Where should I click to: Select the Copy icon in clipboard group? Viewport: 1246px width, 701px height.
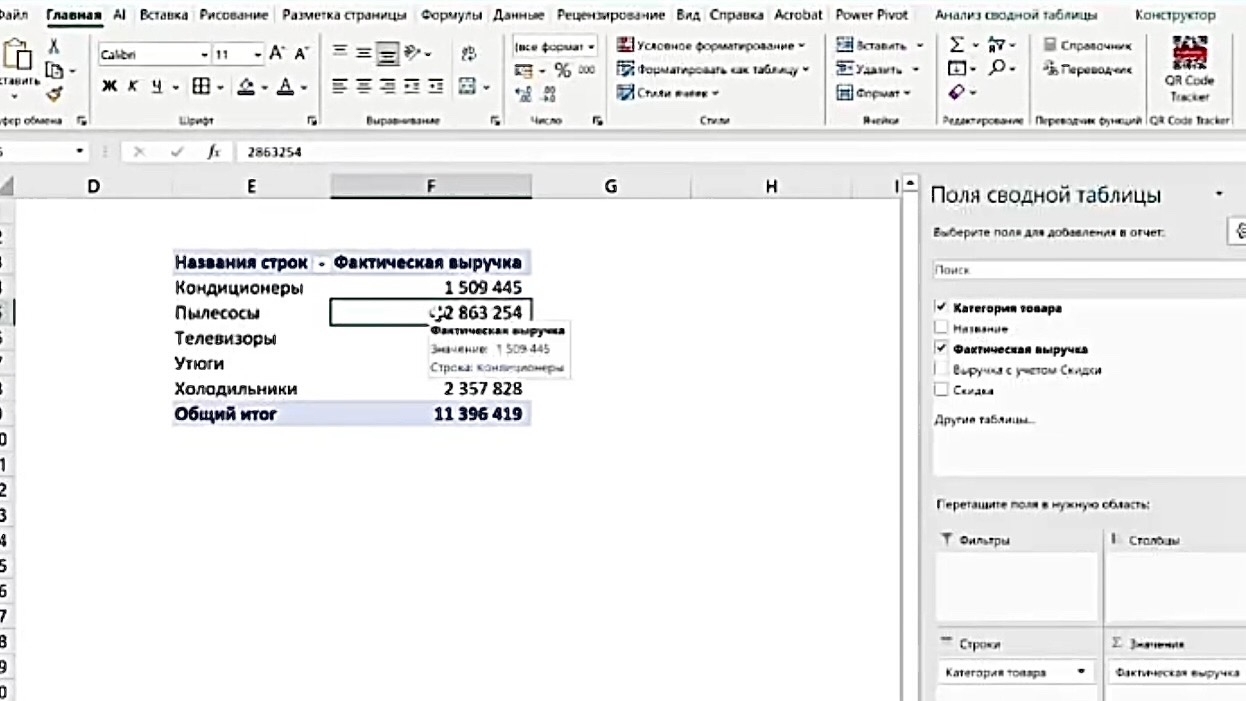pos(54,71)
